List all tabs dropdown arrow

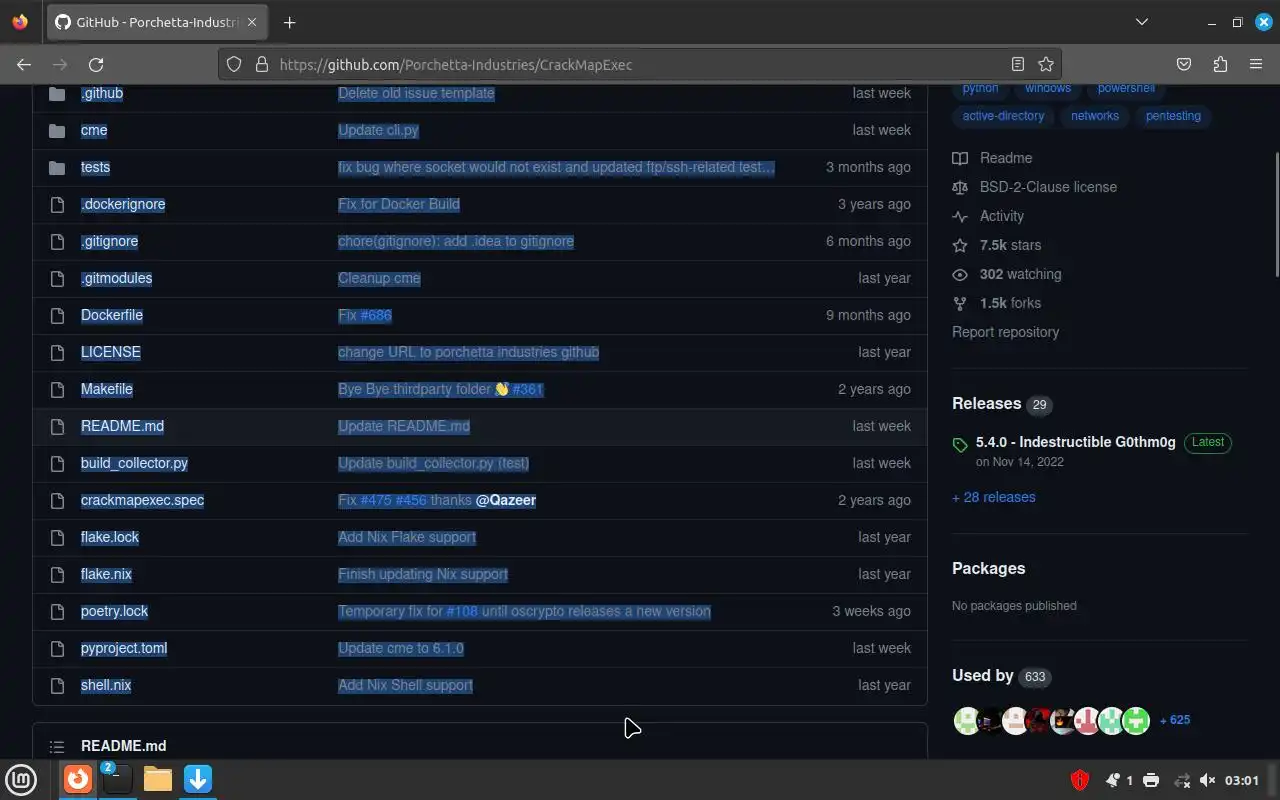pos(1142,22)
